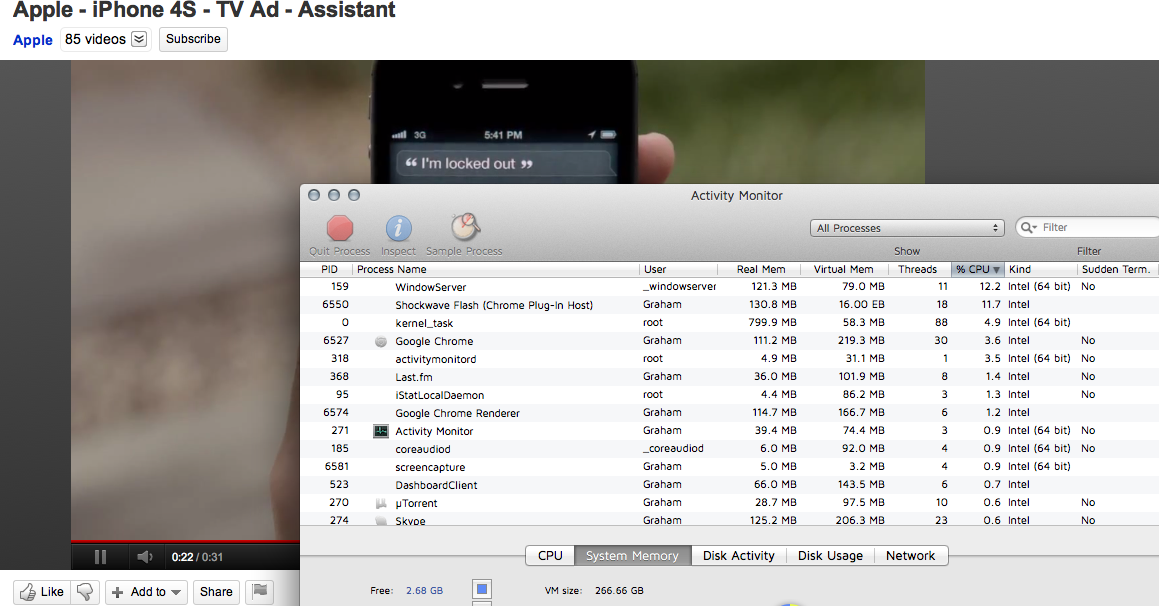Viewport: 1159px width, 606px height.
Task: Select the coreaudiod process row
Action: point(730,449)
